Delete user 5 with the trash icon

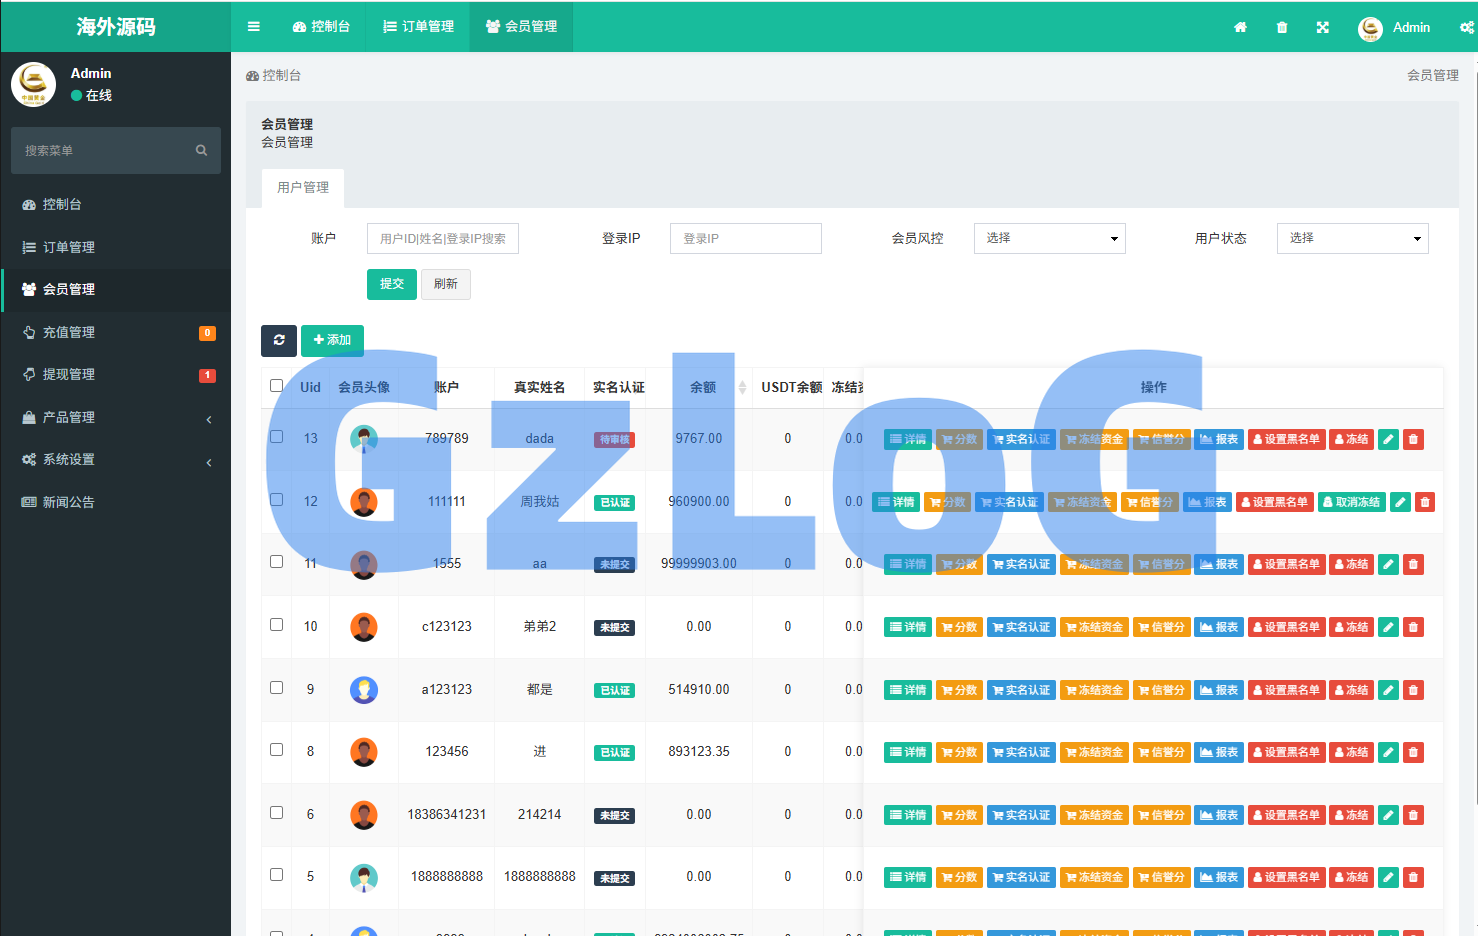pyautogui.click(x=1413, y=877)
